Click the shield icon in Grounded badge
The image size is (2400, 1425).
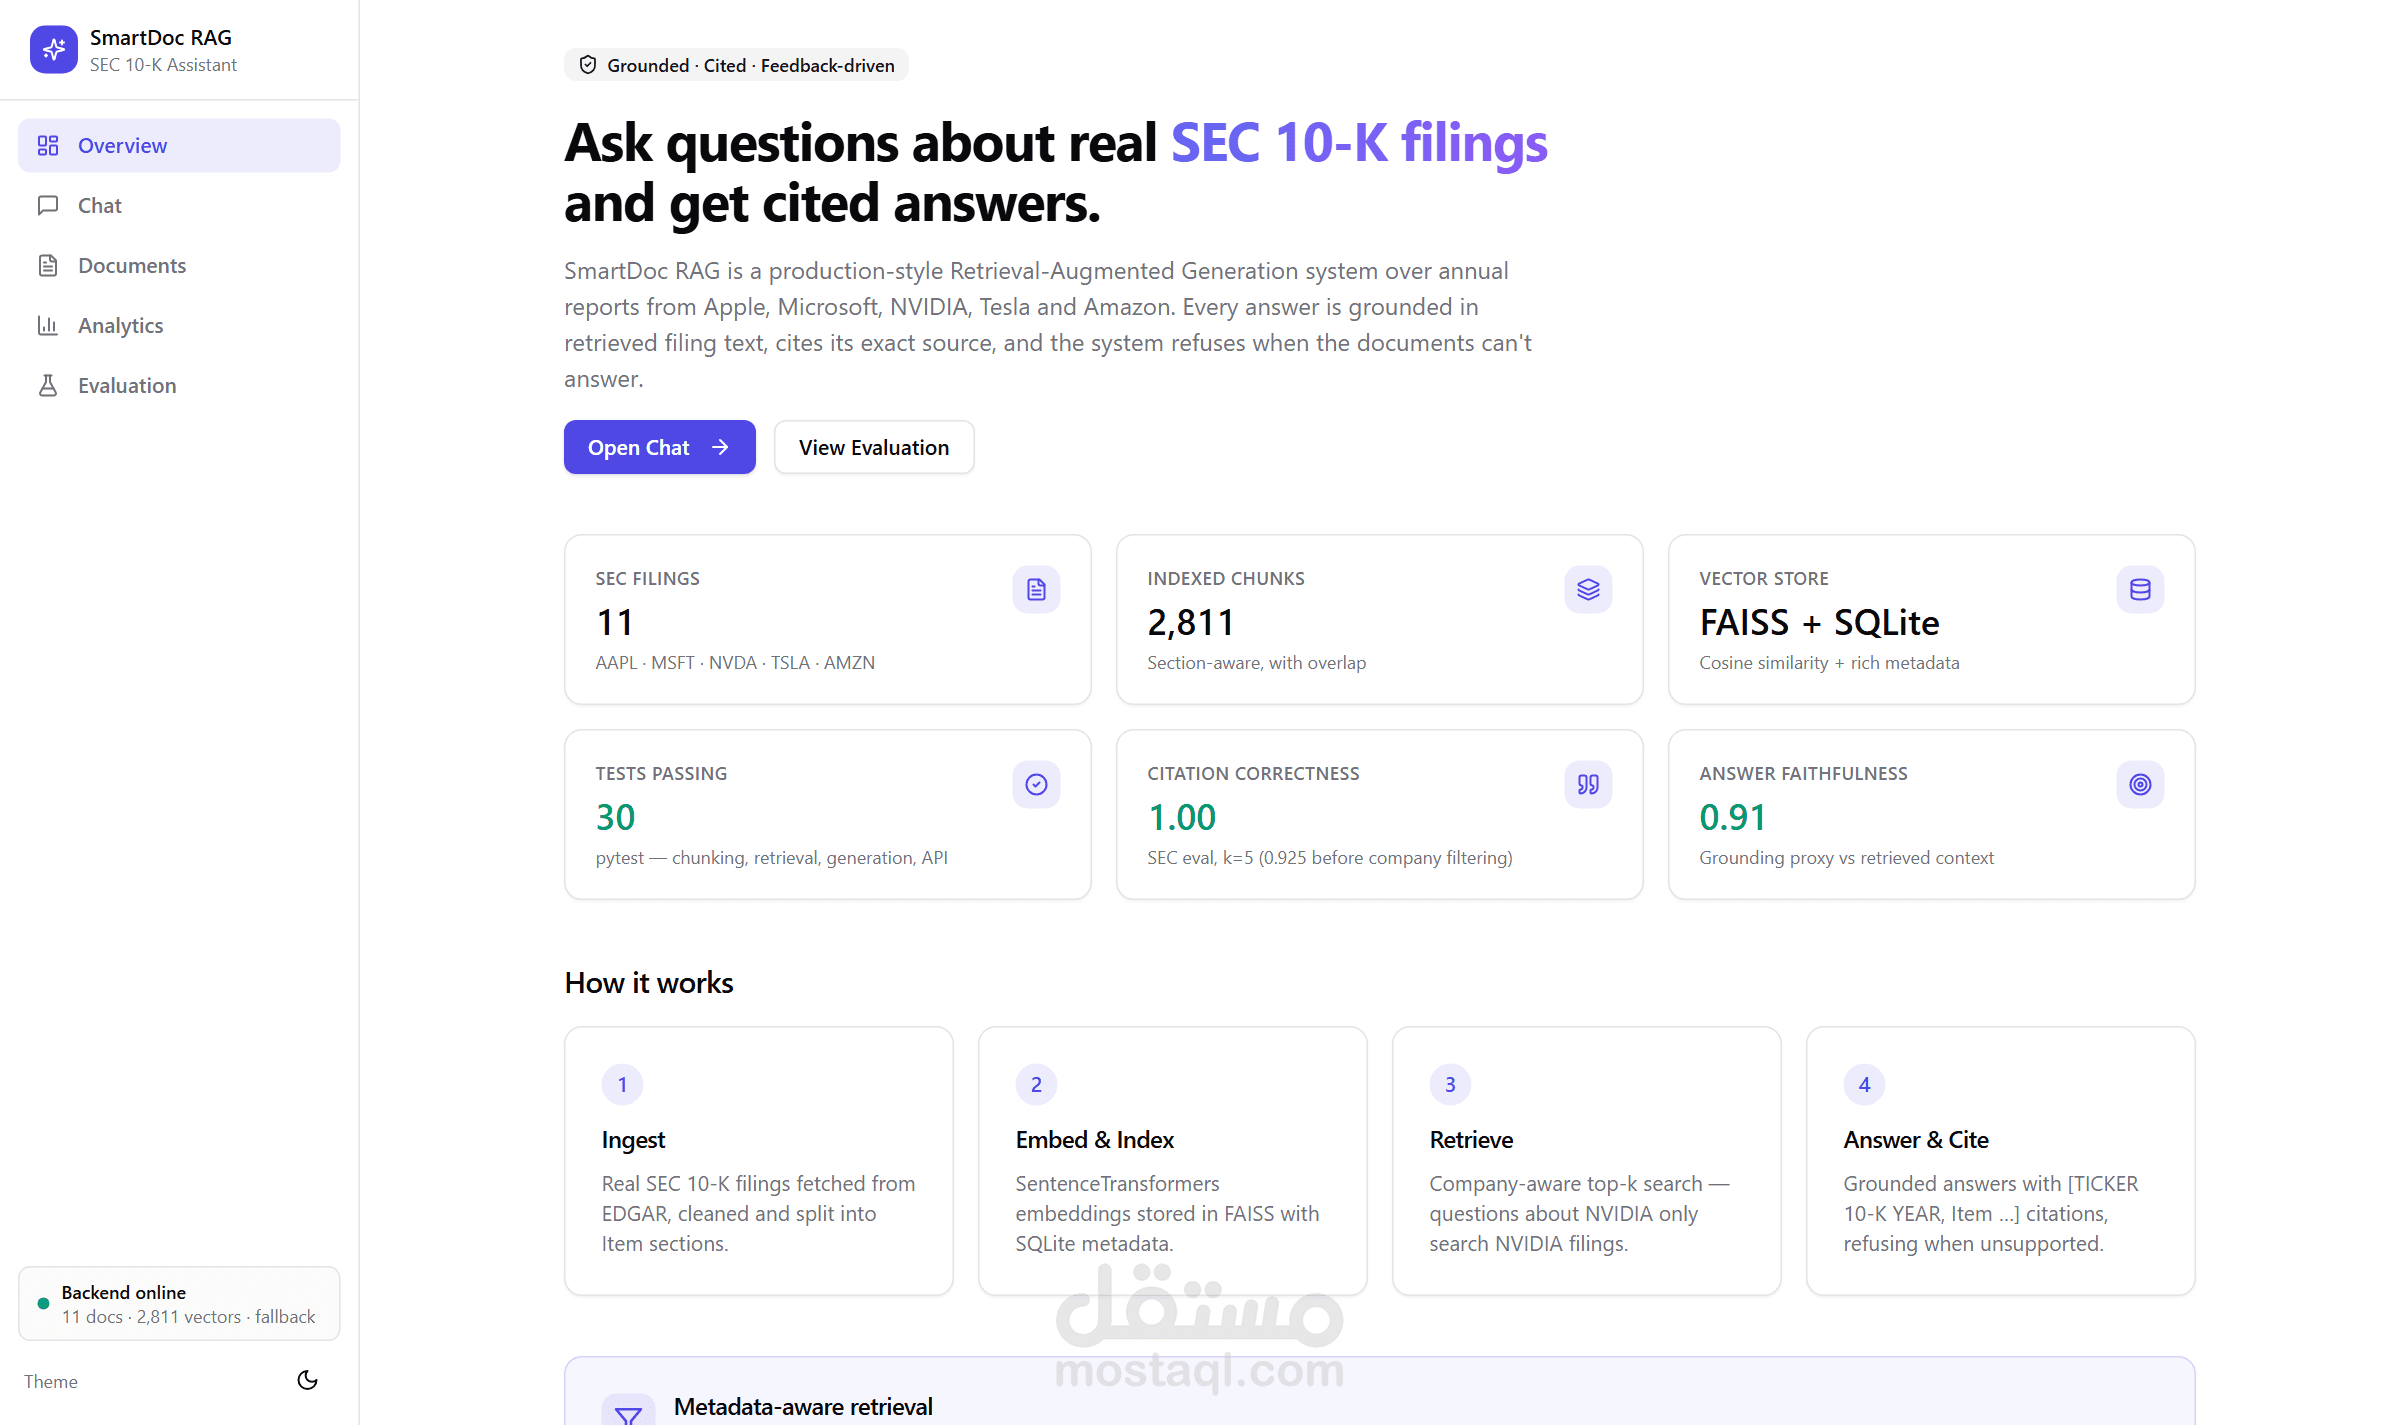(588, 65)
